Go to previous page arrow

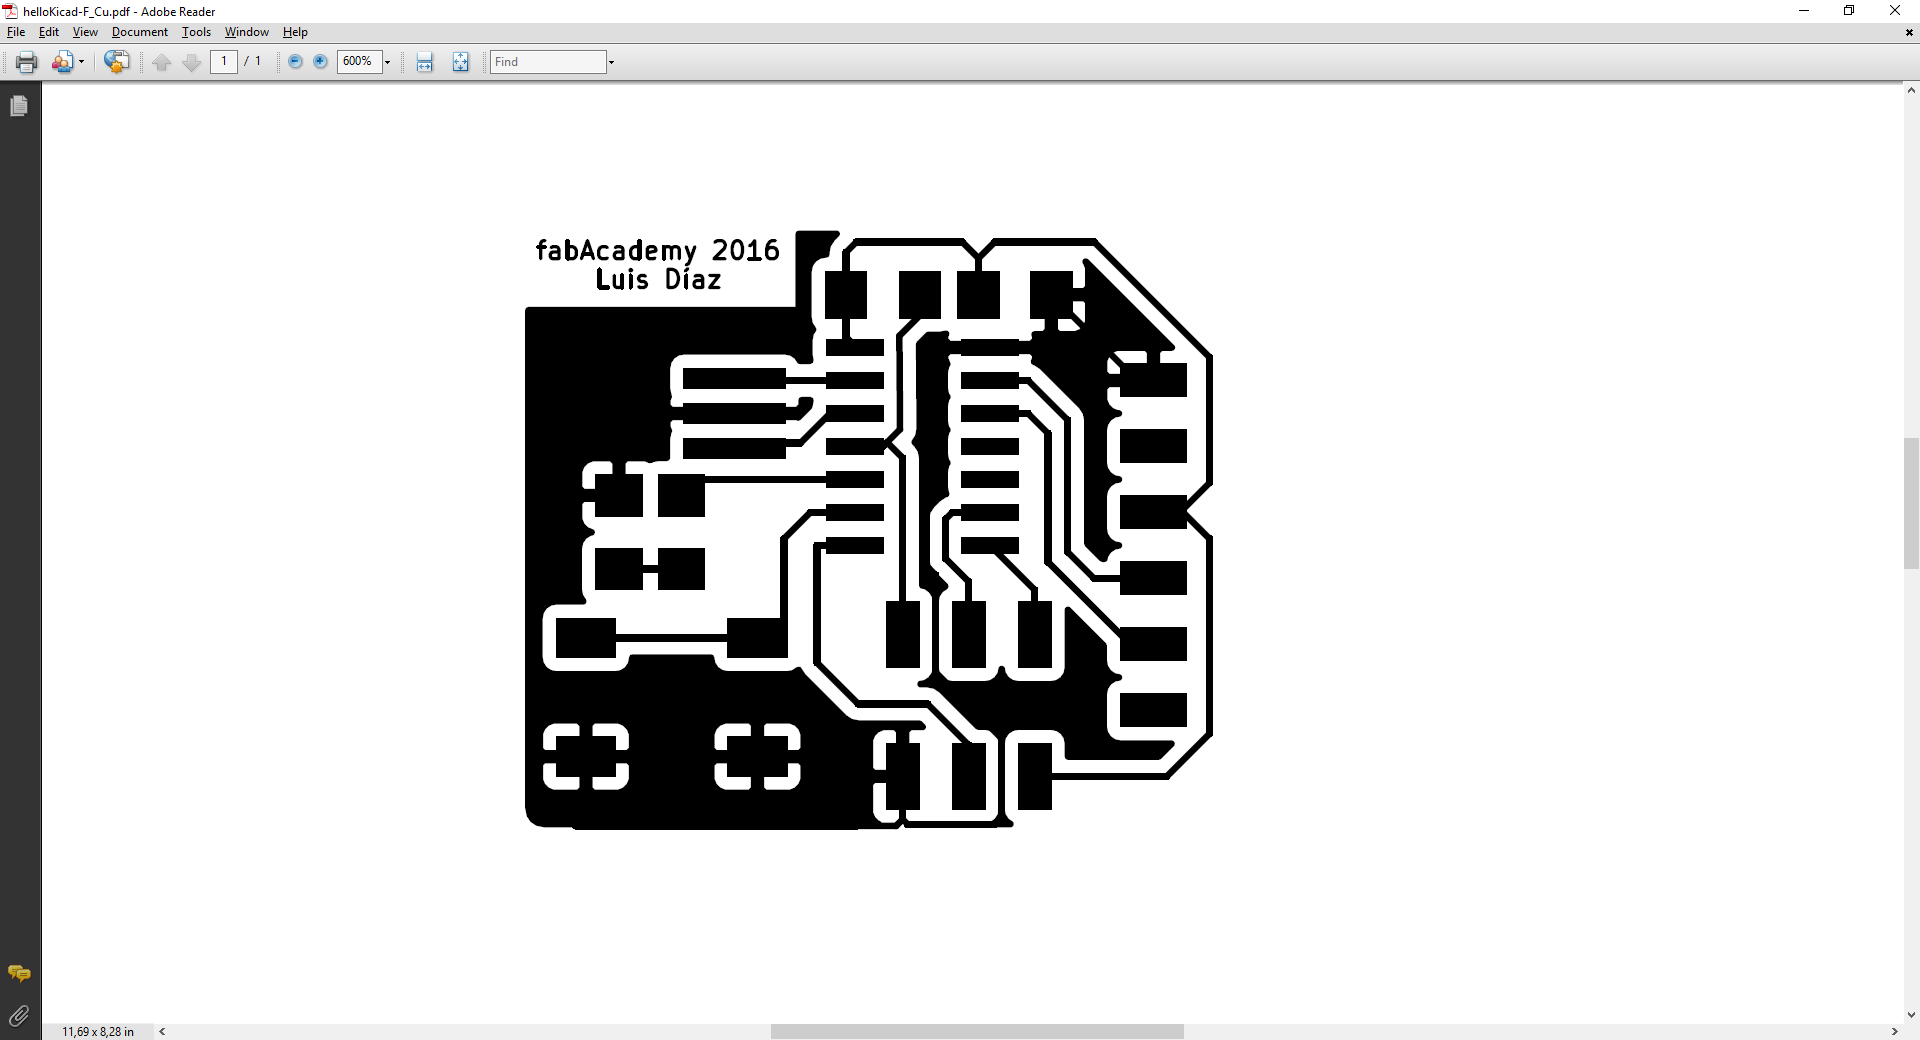162,62
